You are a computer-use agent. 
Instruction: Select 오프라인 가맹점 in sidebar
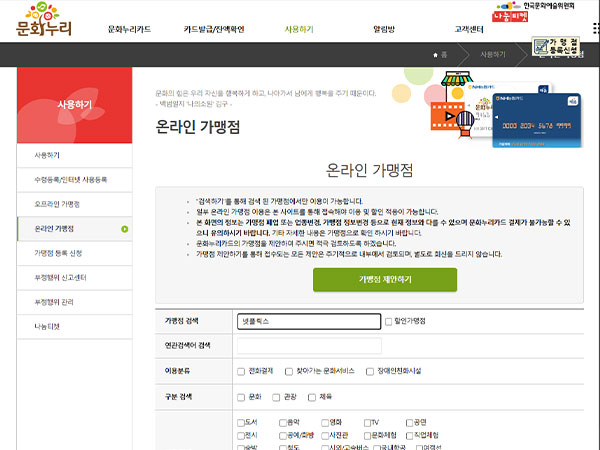coord(75,204)
